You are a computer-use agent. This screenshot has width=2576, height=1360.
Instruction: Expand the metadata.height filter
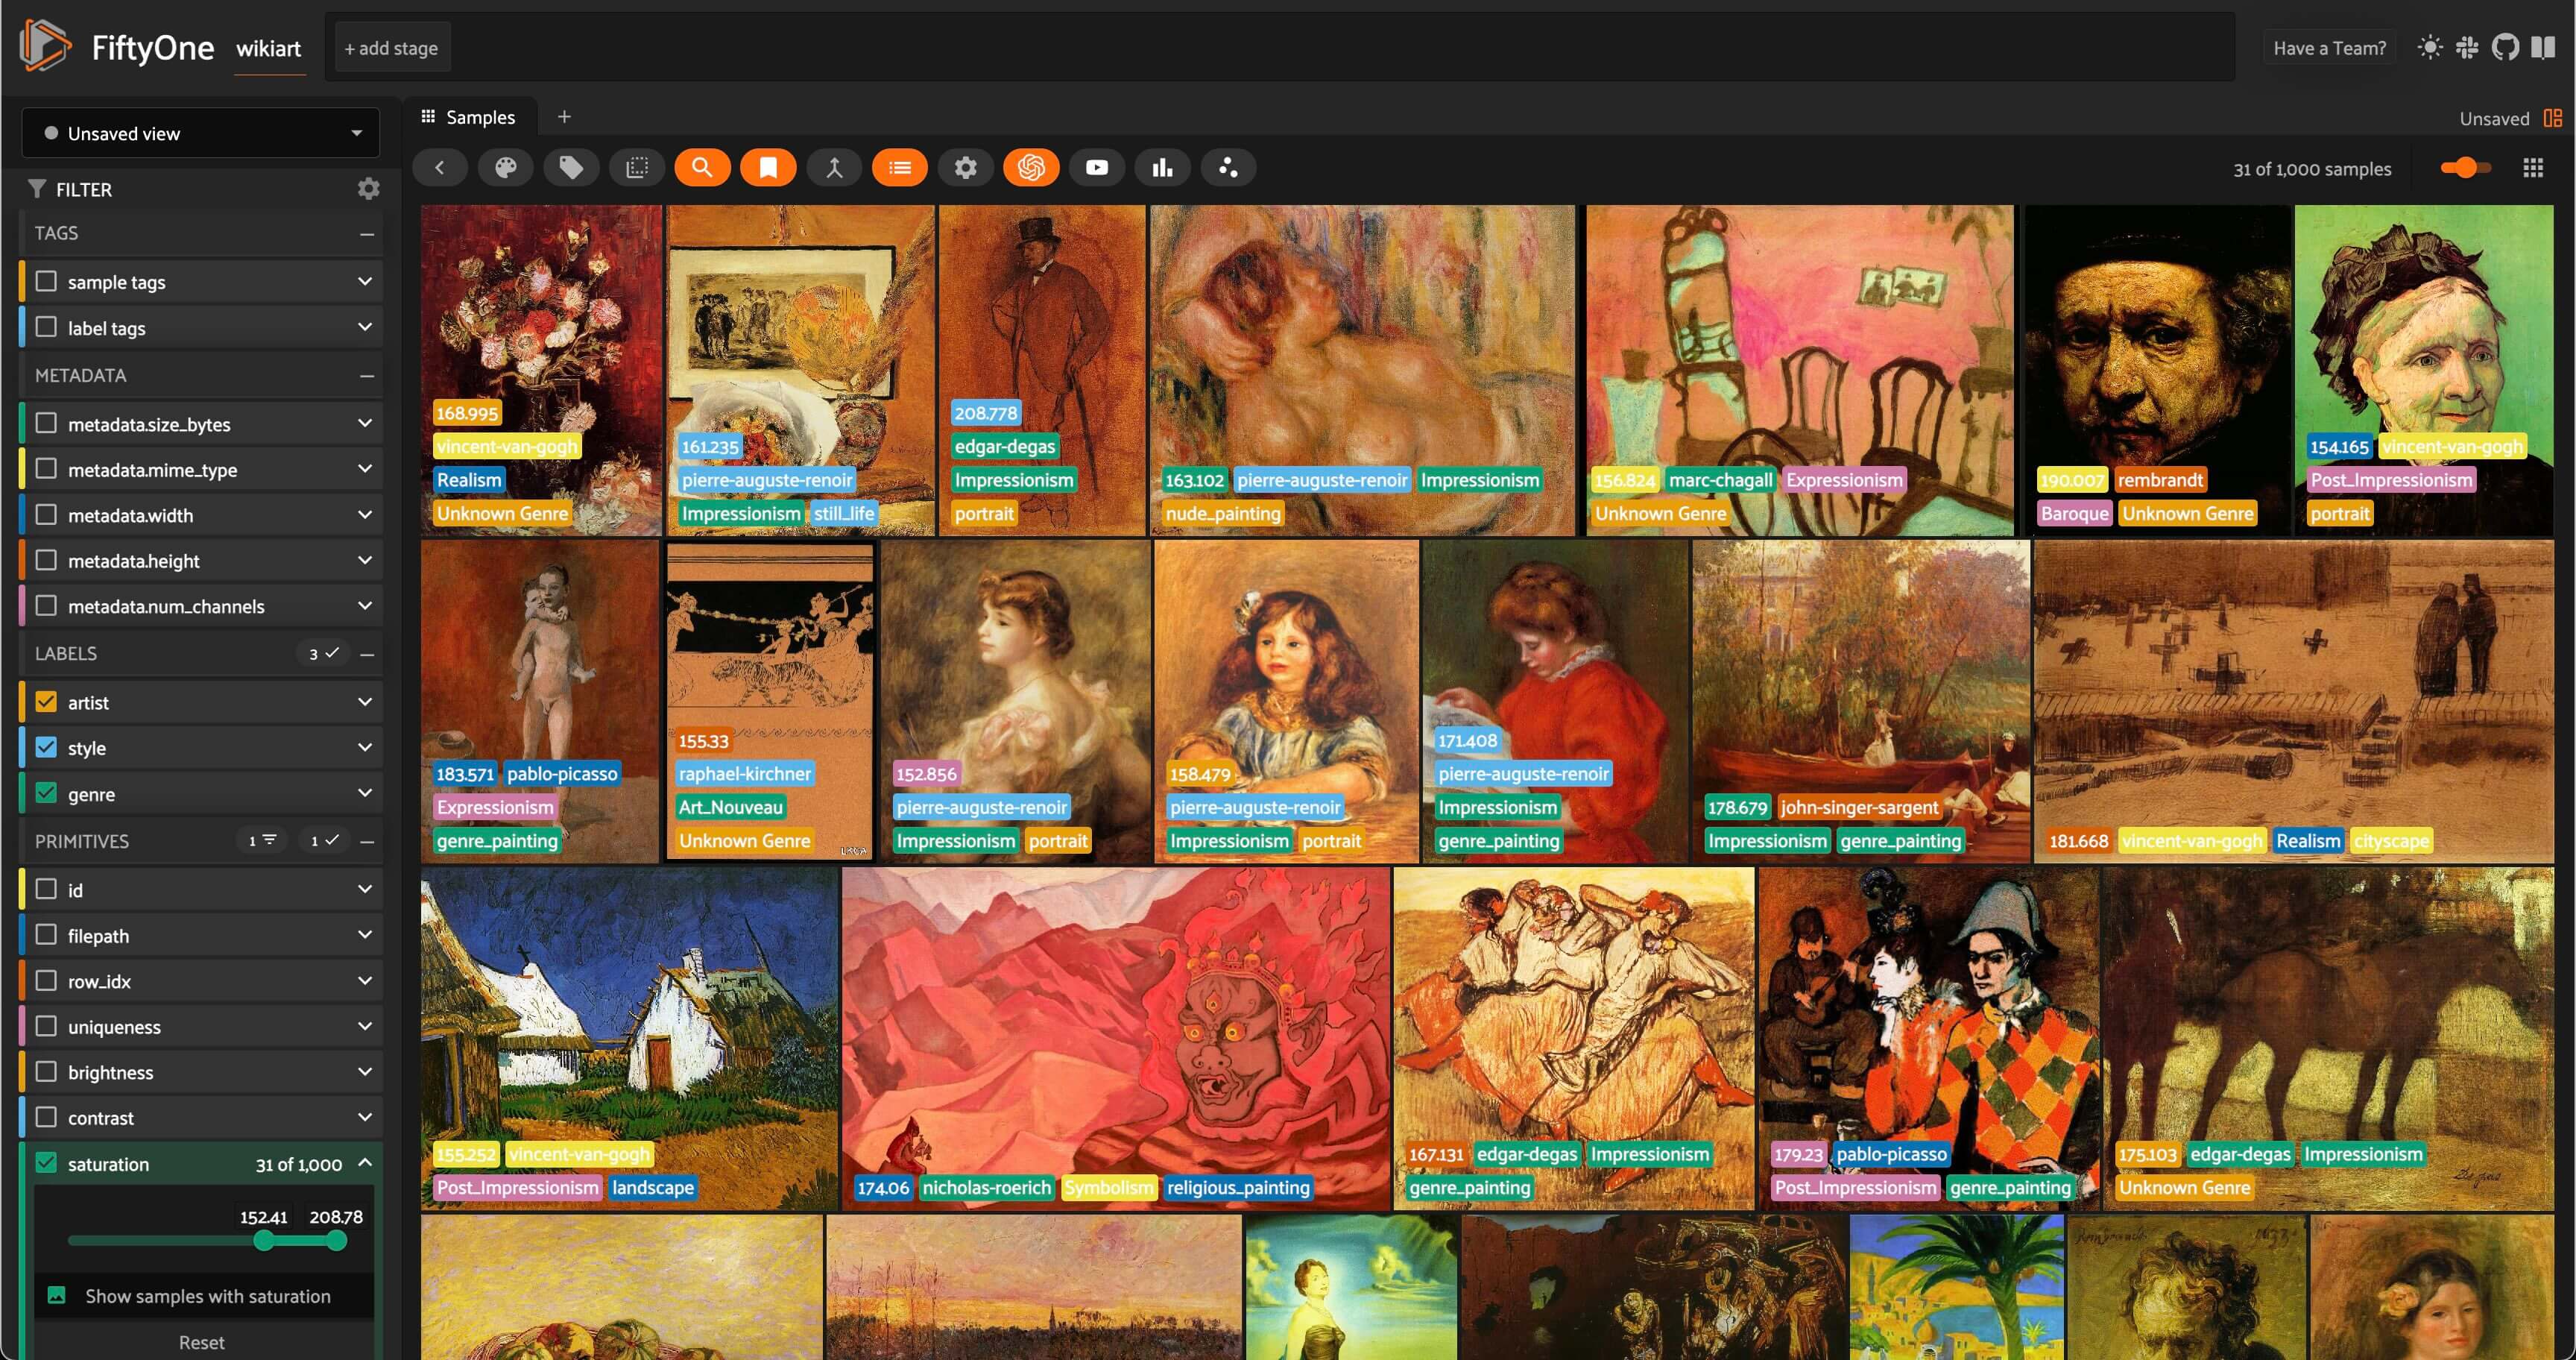(365, 560)
